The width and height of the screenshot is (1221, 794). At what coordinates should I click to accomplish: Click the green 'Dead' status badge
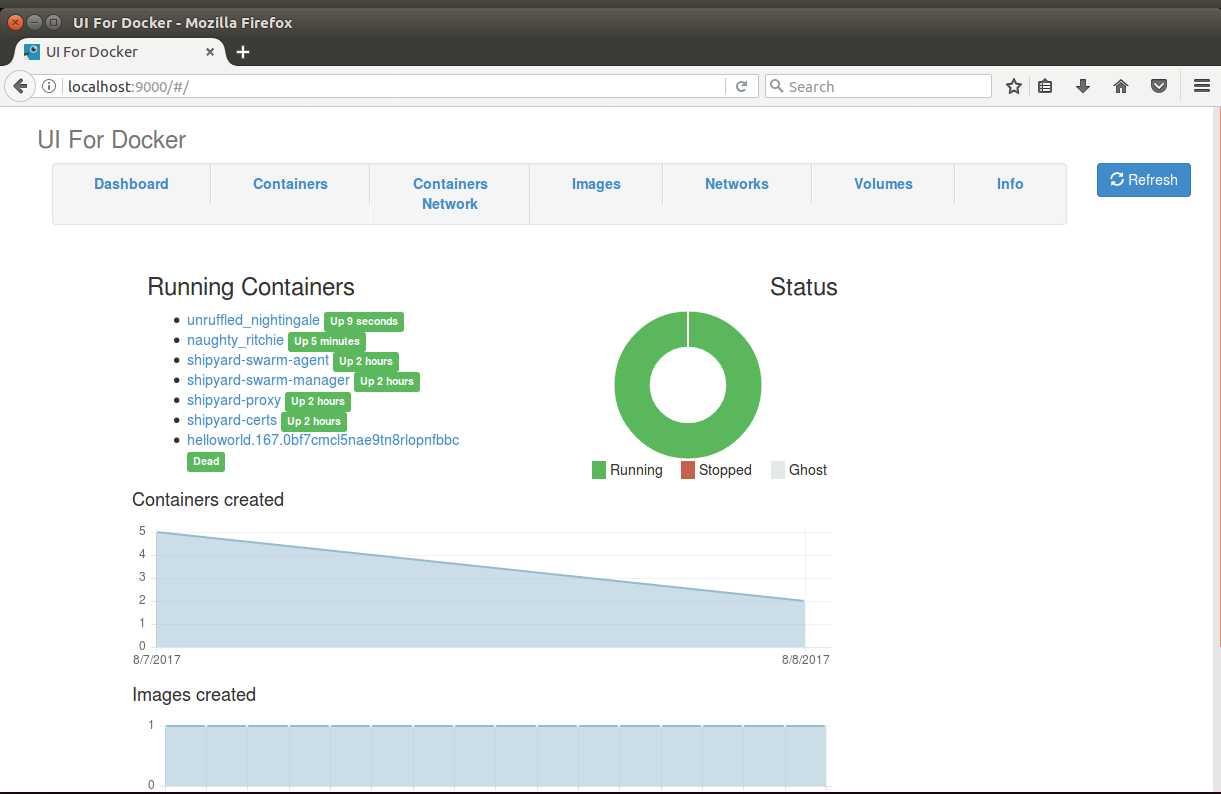click(x=206, y=461)
